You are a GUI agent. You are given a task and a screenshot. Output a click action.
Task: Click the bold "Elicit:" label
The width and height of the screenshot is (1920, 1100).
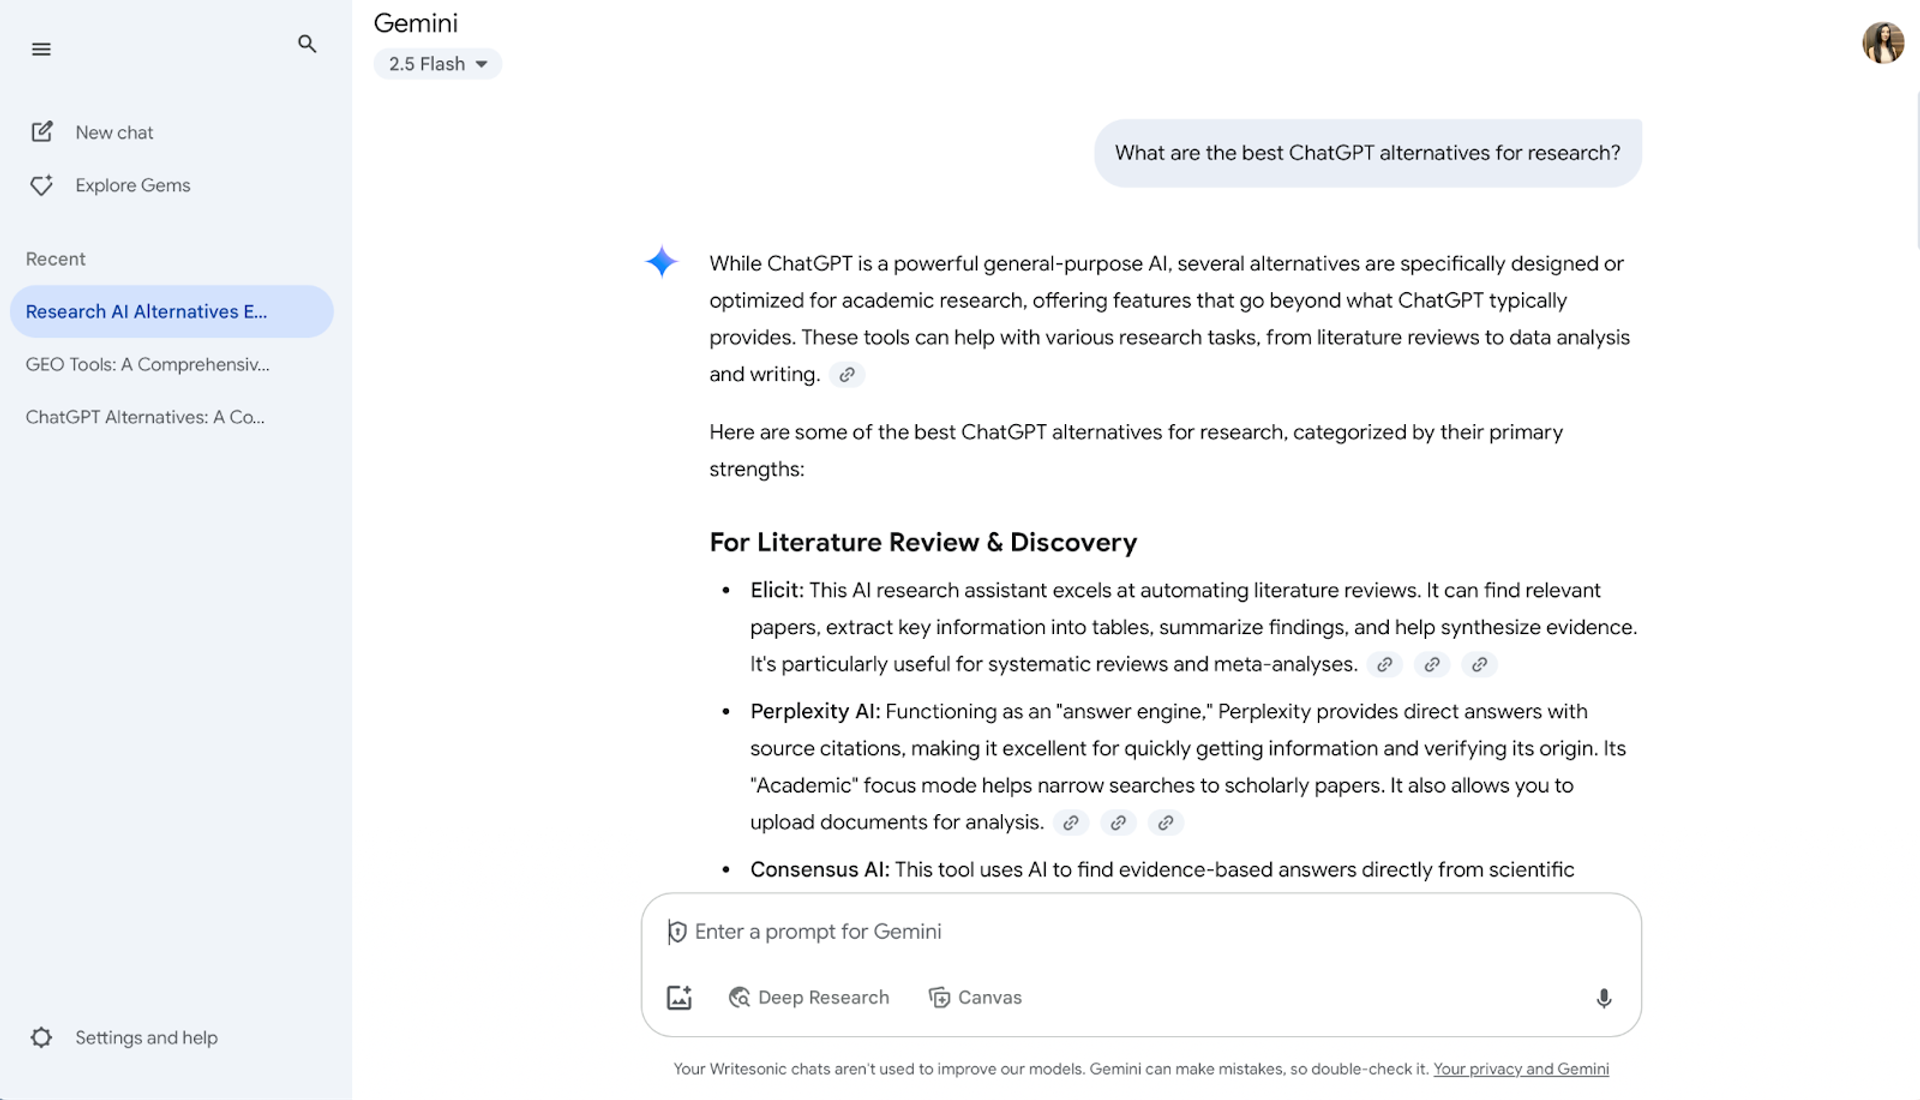point(777,590)
